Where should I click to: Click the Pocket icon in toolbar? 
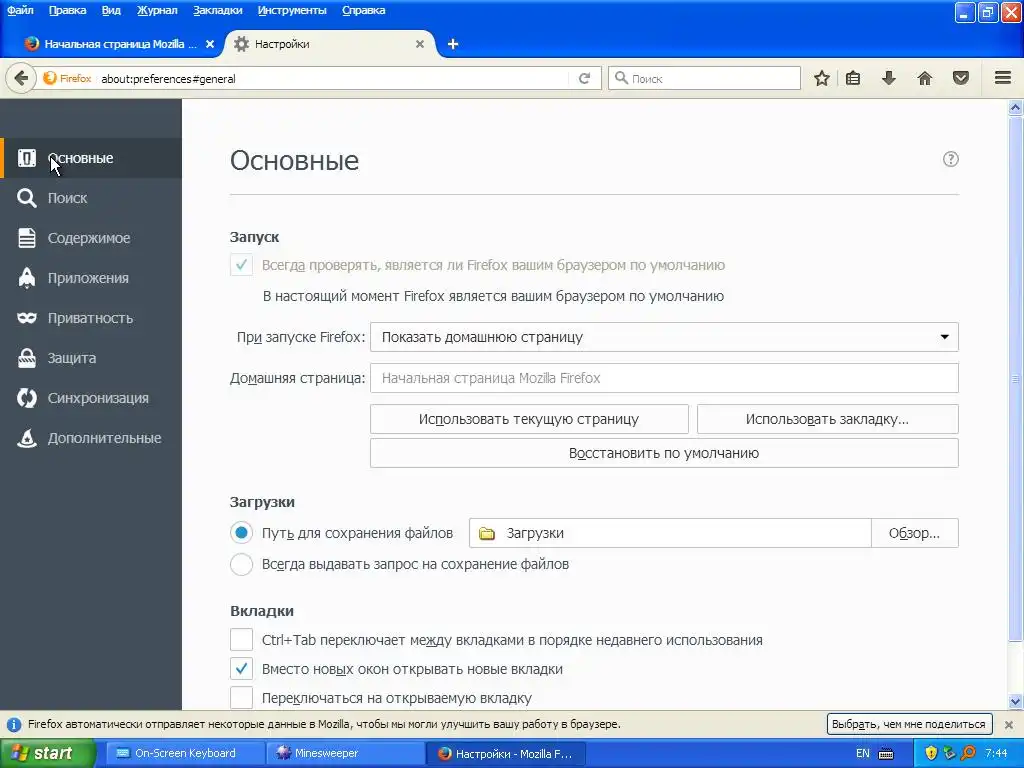click(961, 78)
